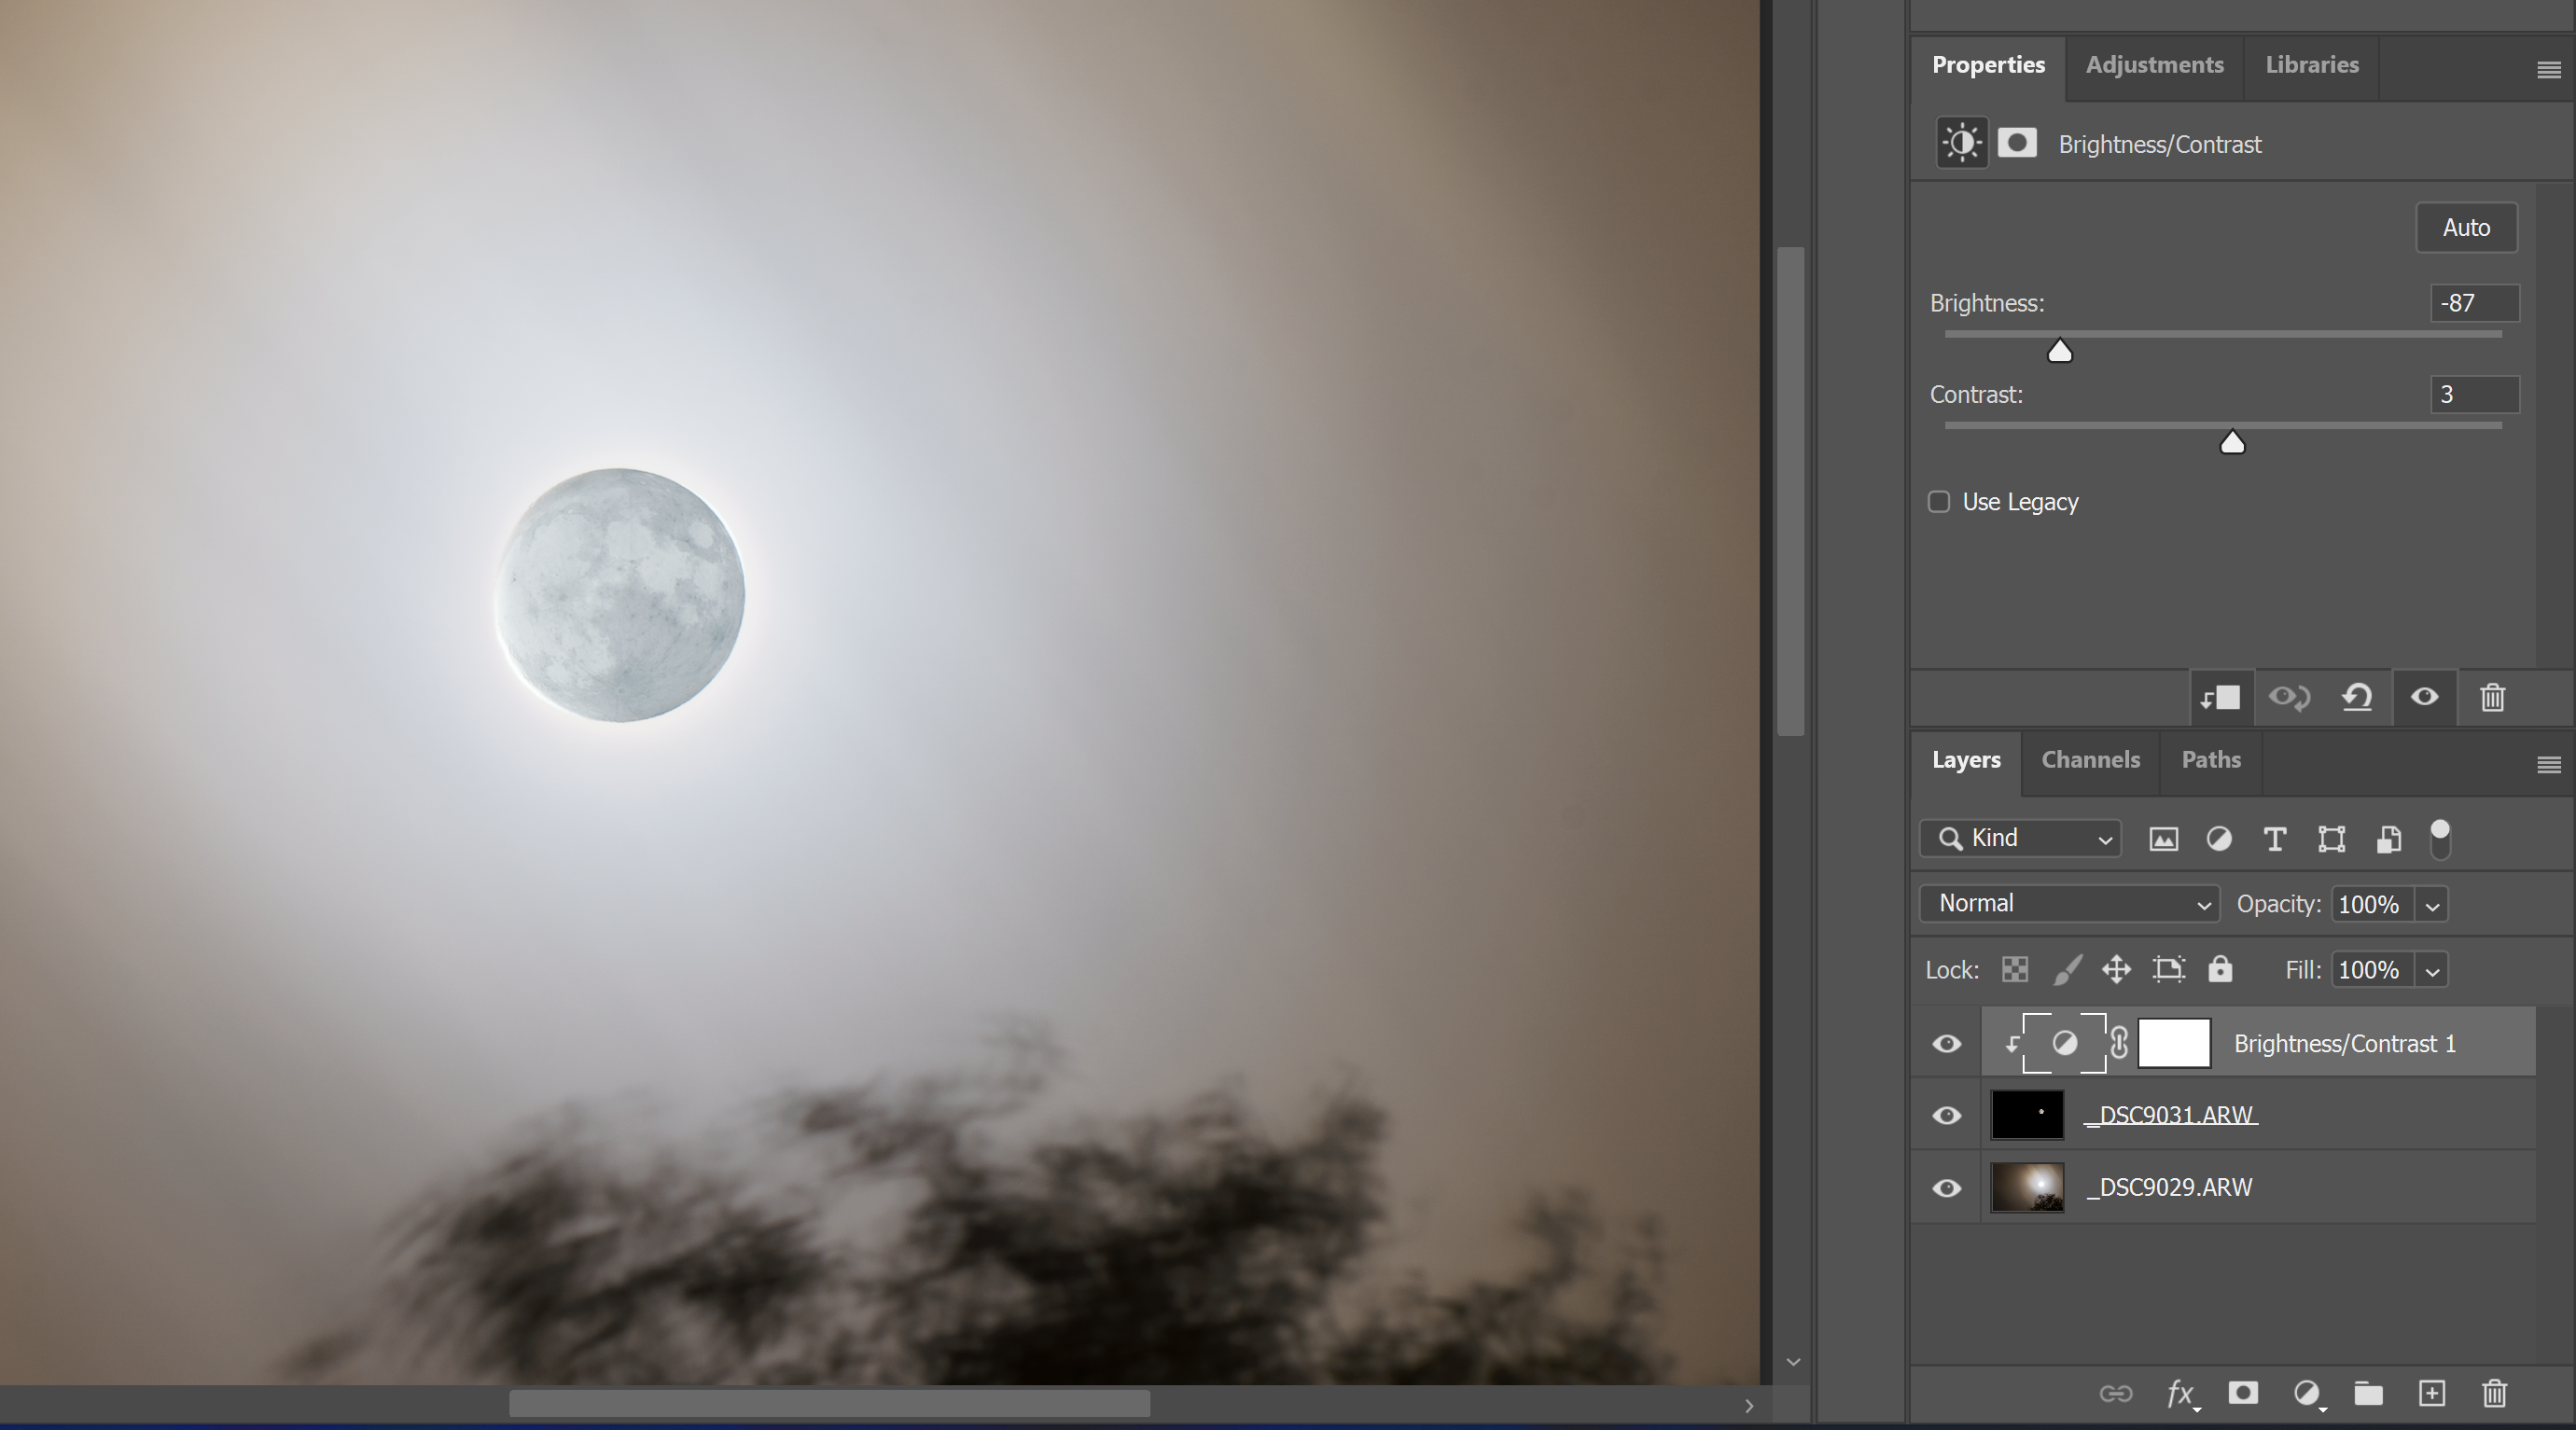Enable the Use Legacy checkbox
The image size is (2576, 1430).
pyautogui.click(x=1938, y=502)
